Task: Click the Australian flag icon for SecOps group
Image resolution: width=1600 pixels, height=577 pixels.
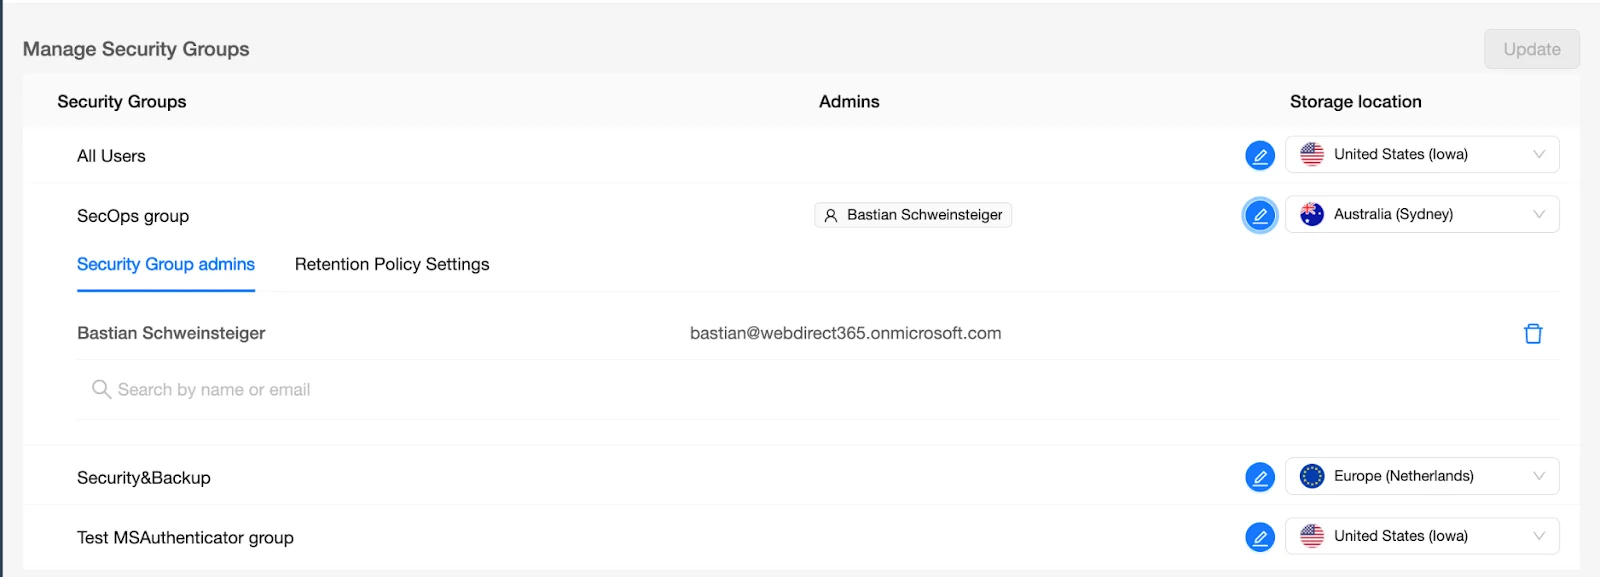Action: point(1311,213)
